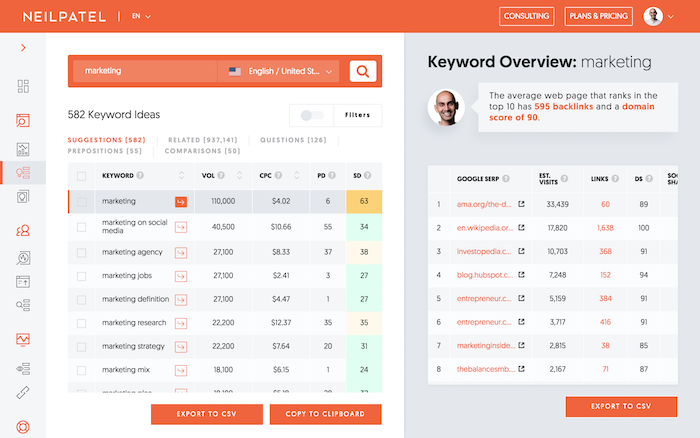
Task: Check the box for marketing strategy
Action: (x=81, y=347)
